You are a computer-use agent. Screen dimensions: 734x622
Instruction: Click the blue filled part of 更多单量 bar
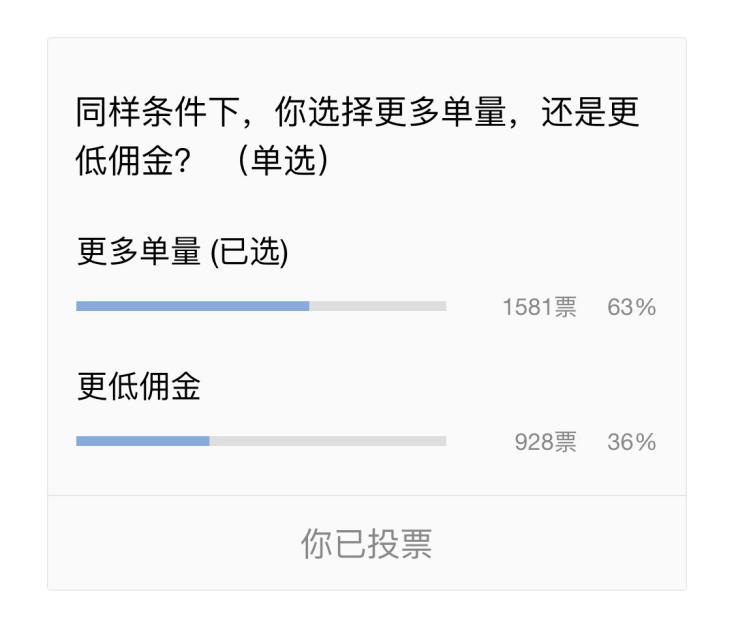(192, 306)
